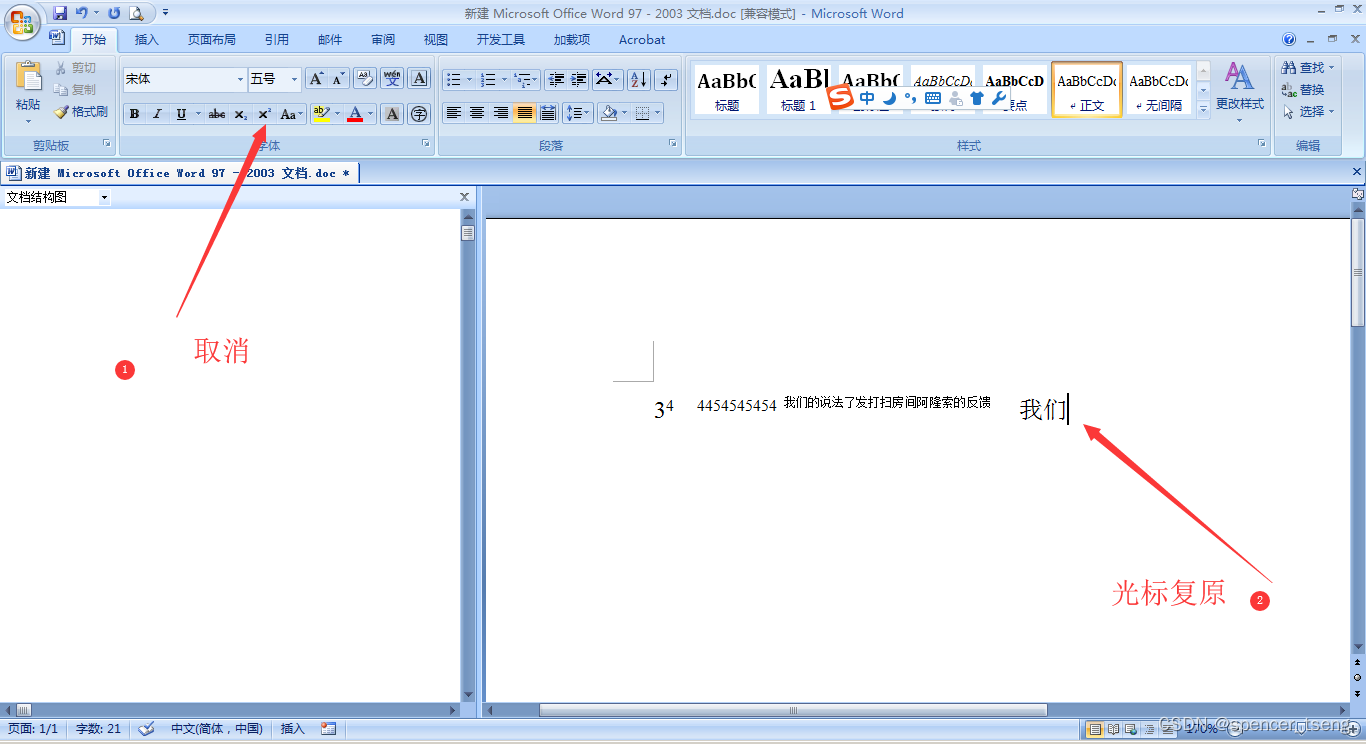
Task: Open print preview from Quick Access toolbar
Action: point(136,13)
